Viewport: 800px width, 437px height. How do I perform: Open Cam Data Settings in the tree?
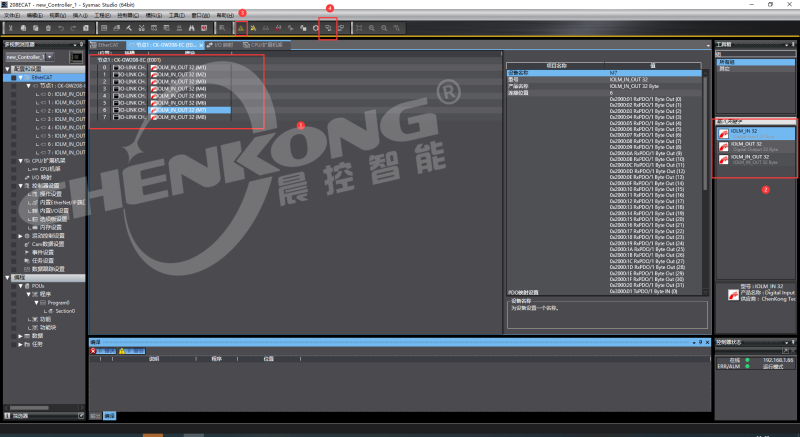pos(47,244)
